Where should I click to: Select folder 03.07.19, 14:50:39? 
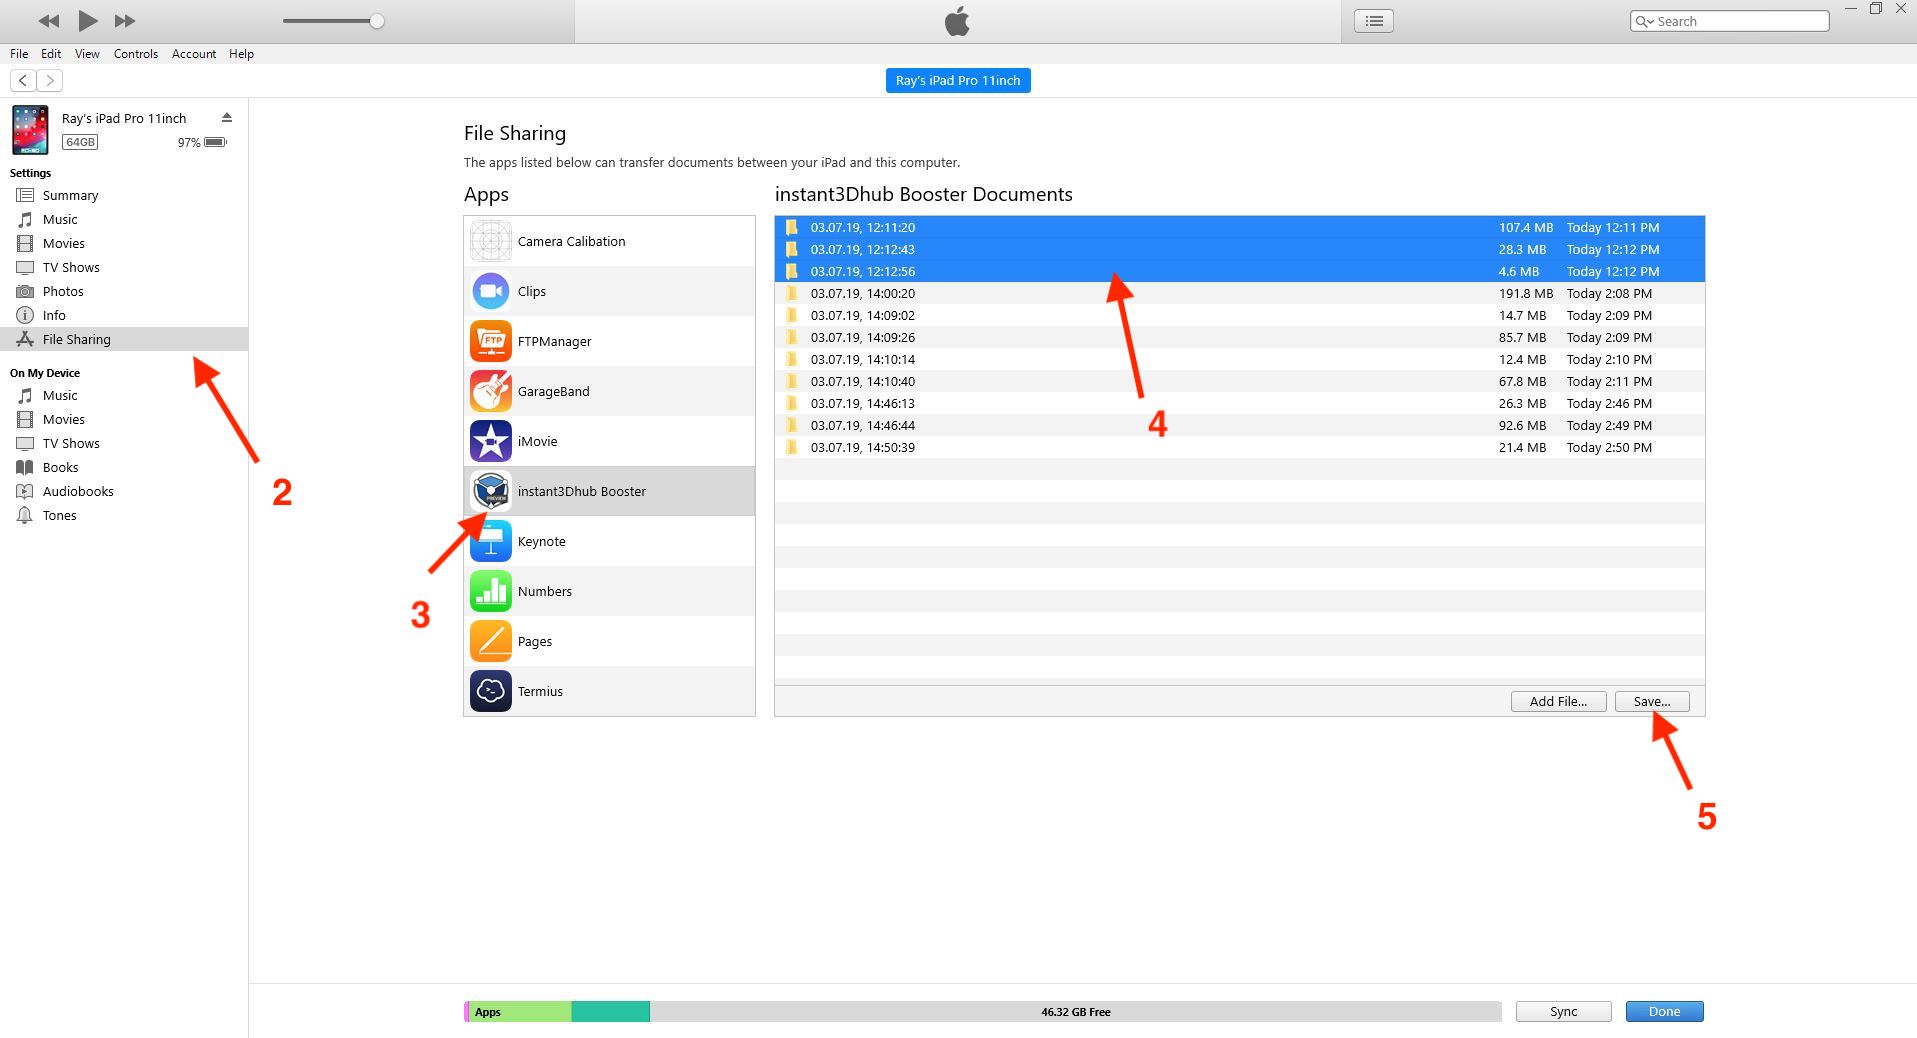(x=1240, y=448)
